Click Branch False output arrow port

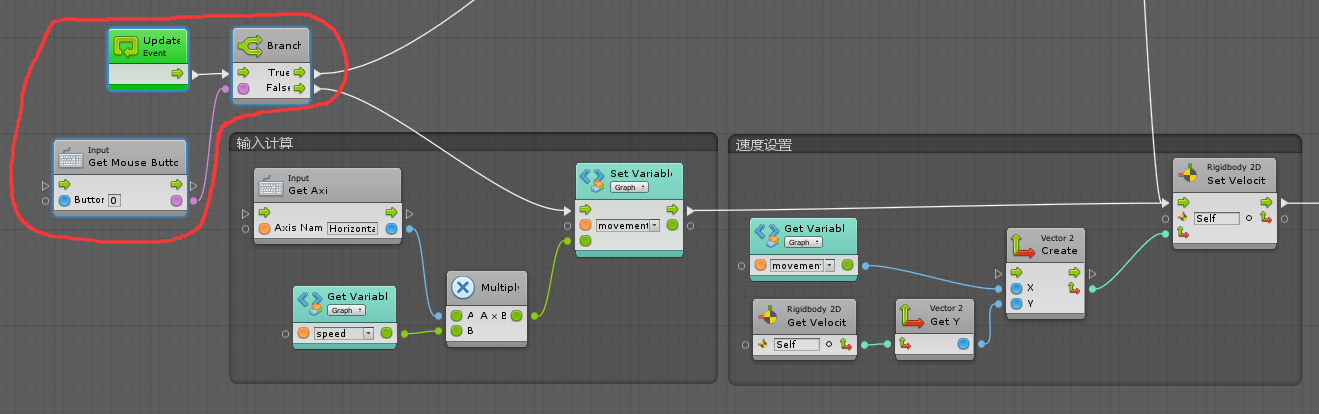coord(299,88)
